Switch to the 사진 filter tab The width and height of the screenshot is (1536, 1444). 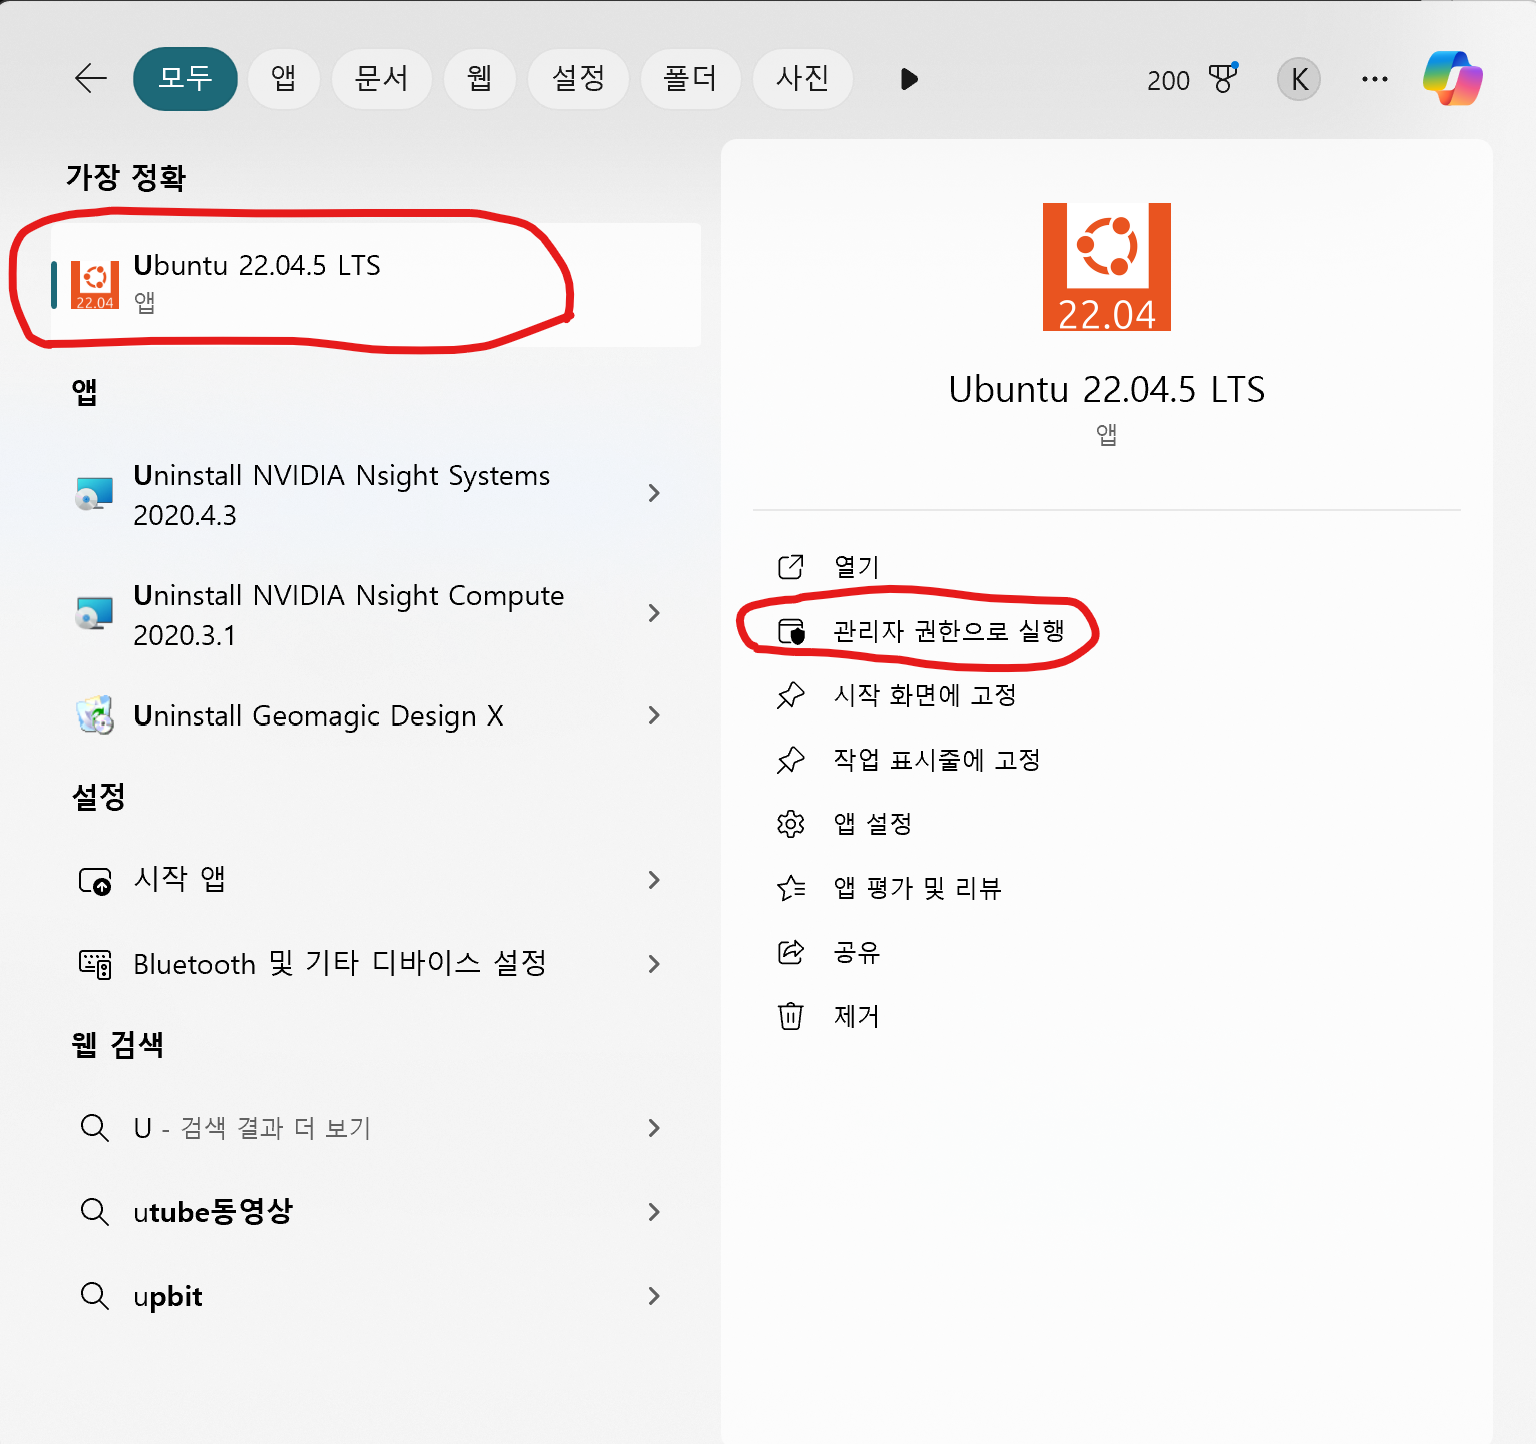click(x=802, y=78)
